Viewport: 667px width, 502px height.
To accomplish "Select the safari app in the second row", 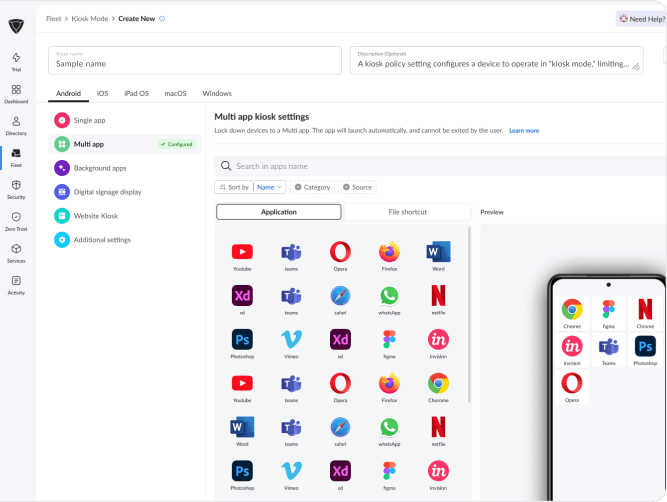I will (340, 299).
